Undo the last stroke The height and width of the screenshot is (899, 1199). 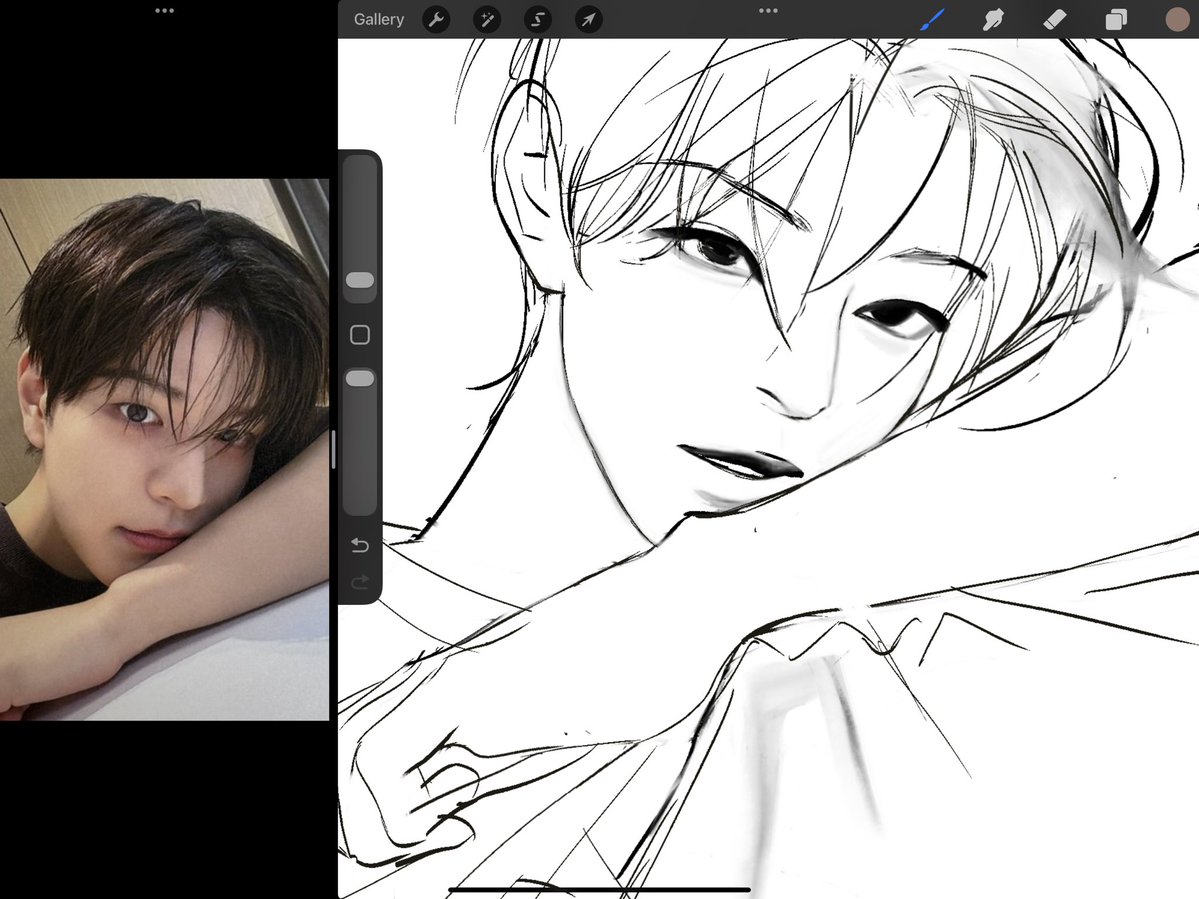point(360,545)
